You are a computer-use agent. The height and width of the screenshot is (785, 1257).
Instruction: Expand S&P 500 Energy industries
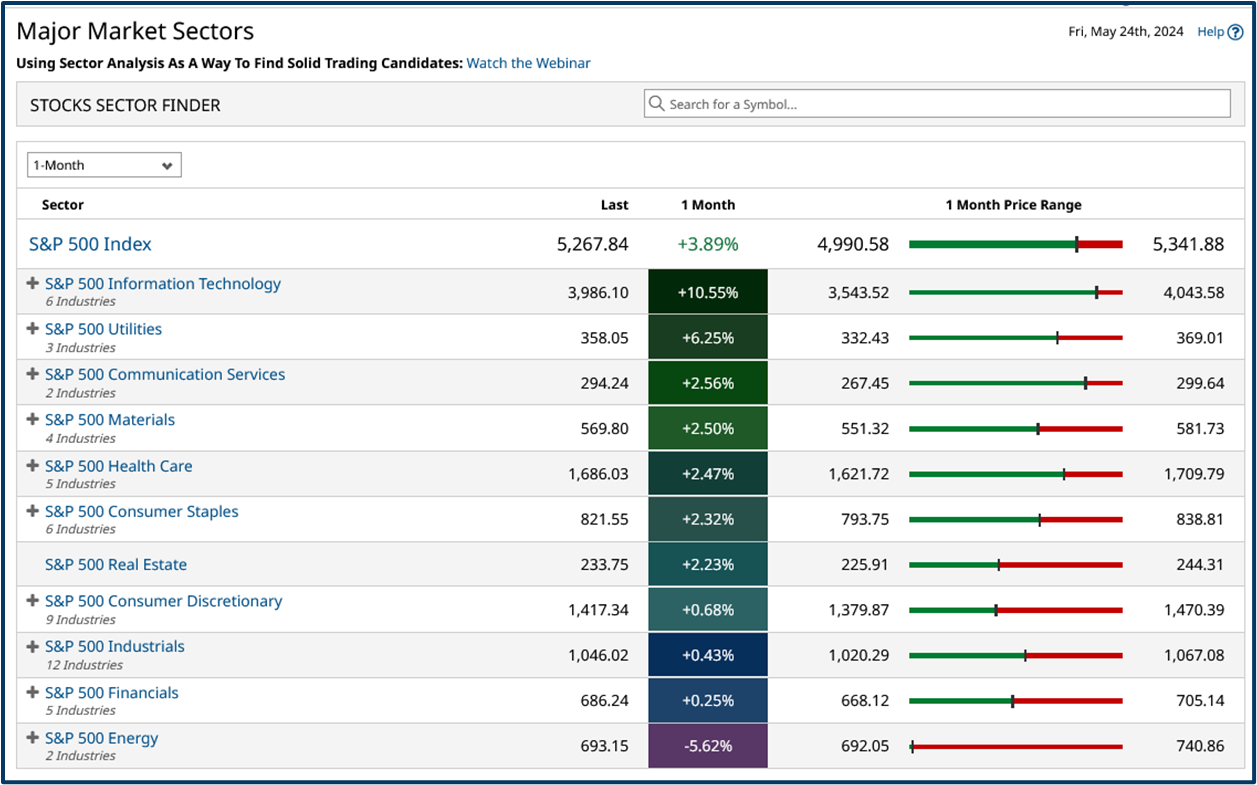click(31, 737)
